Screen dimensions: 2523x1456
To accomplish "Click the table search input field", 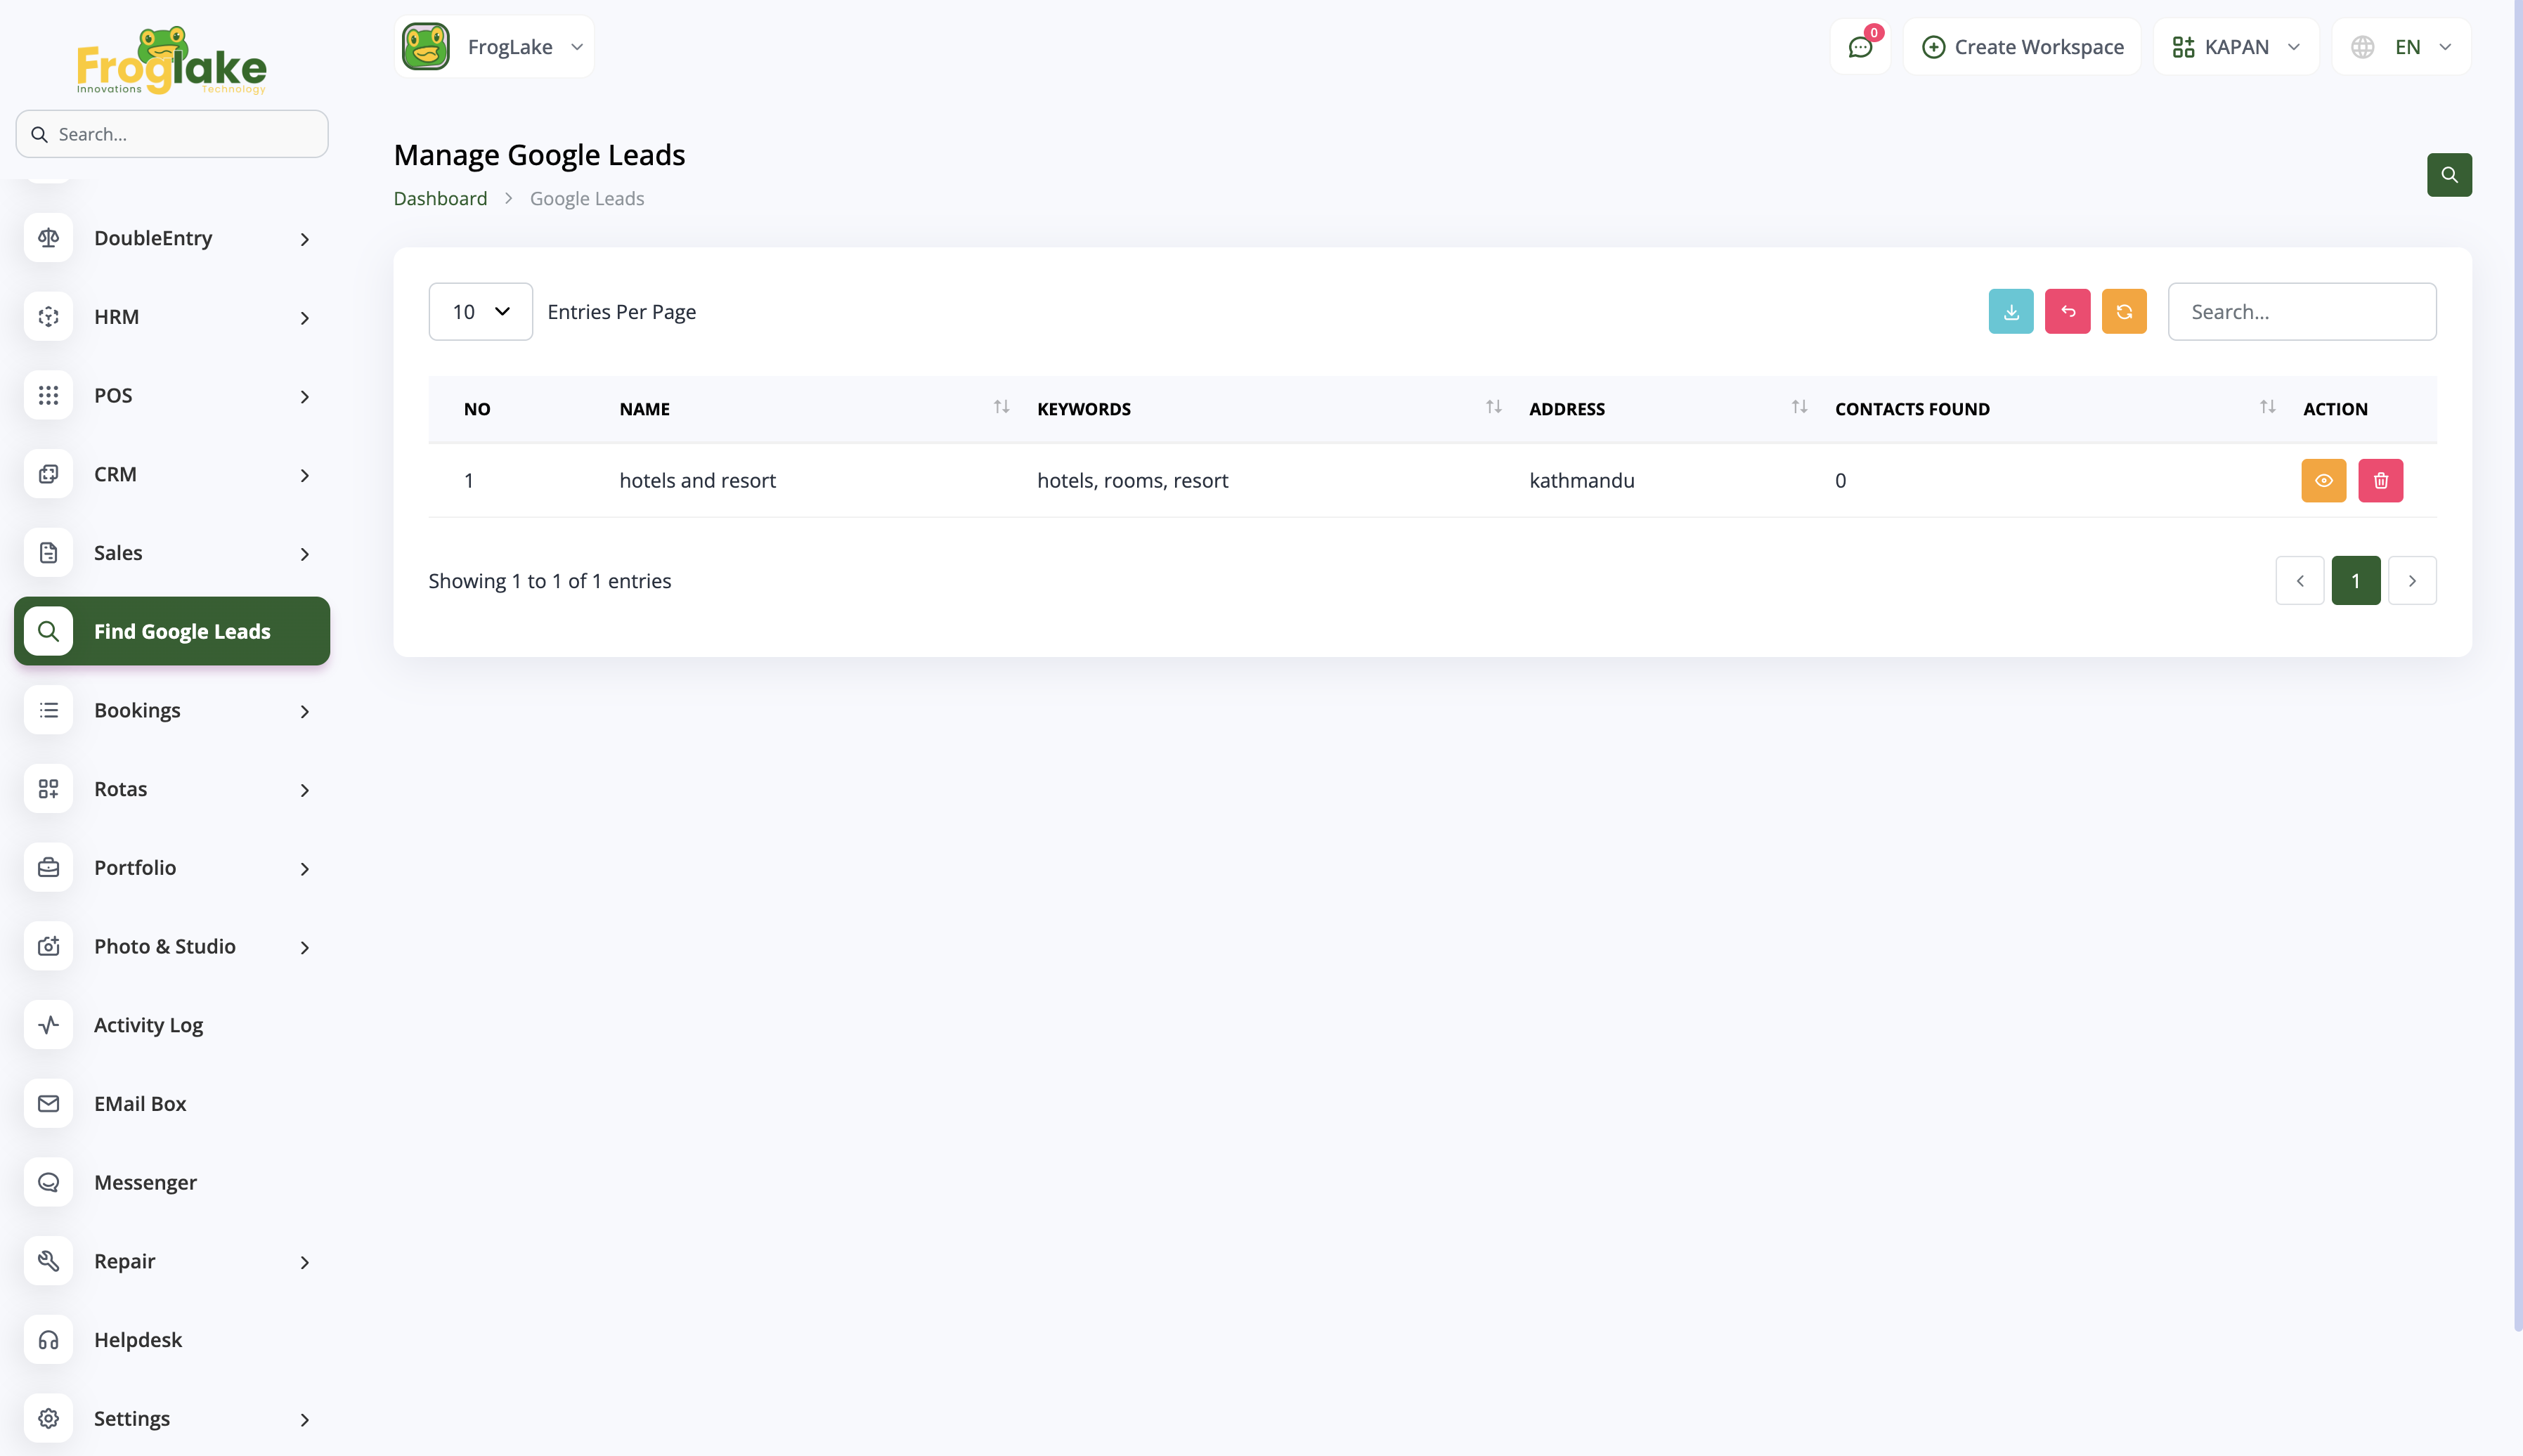I will coord(2301,312).
